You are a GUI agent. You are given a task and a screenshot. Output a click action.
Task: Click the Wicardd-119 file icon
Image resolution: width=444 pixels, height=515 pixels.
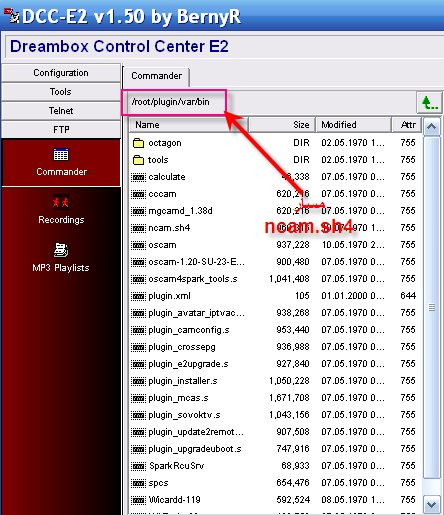click(x=138, y=500)
